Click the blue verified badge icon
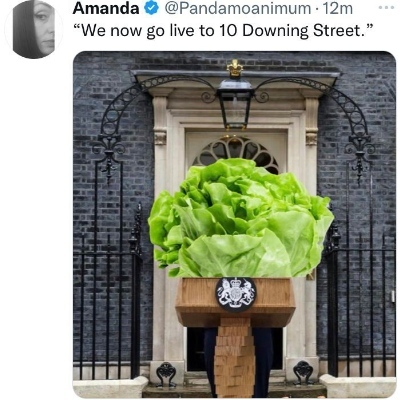 pos(151,8)
